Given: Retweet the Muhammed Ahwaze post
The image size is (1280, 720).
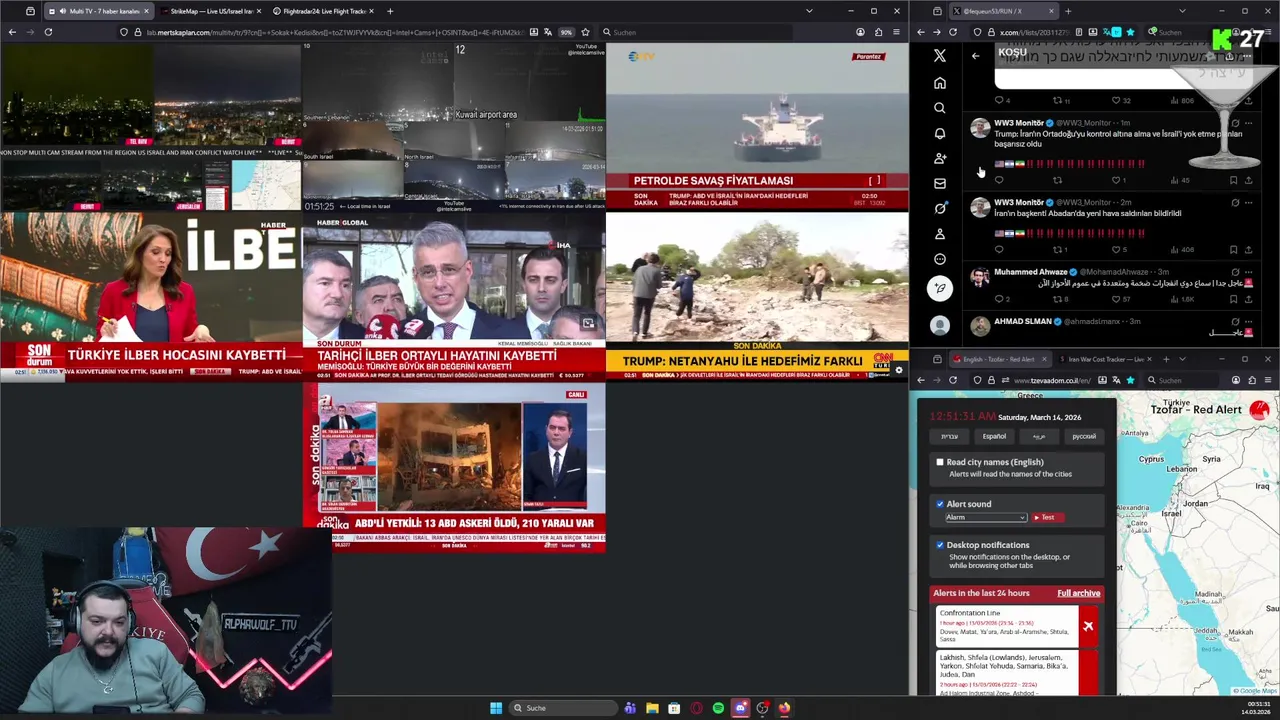Looking at the screenshot, I should [1057, 299].
